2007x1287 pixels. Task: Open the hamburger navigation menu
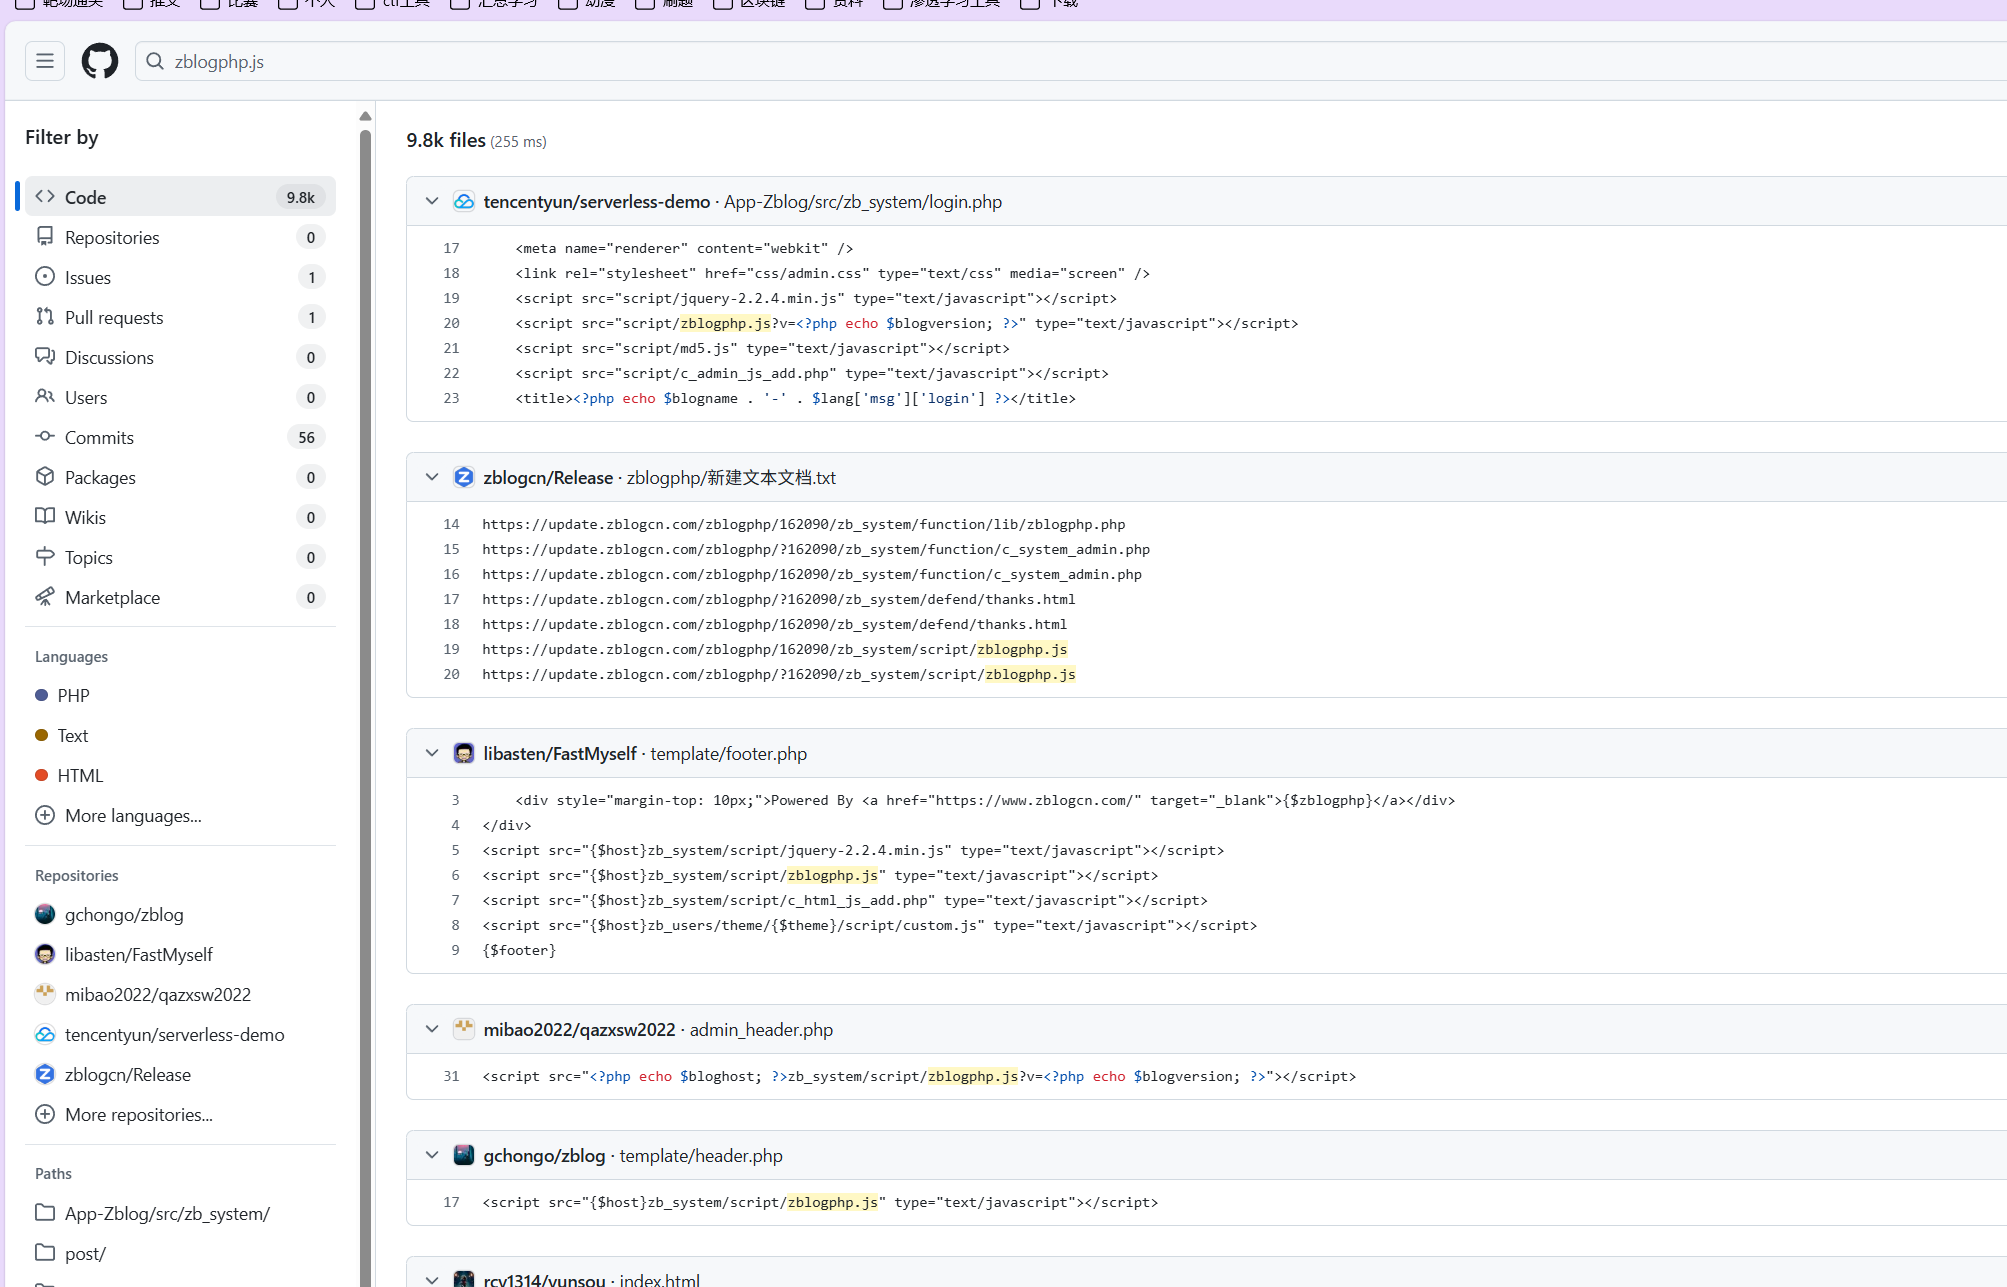coord(45,61)
